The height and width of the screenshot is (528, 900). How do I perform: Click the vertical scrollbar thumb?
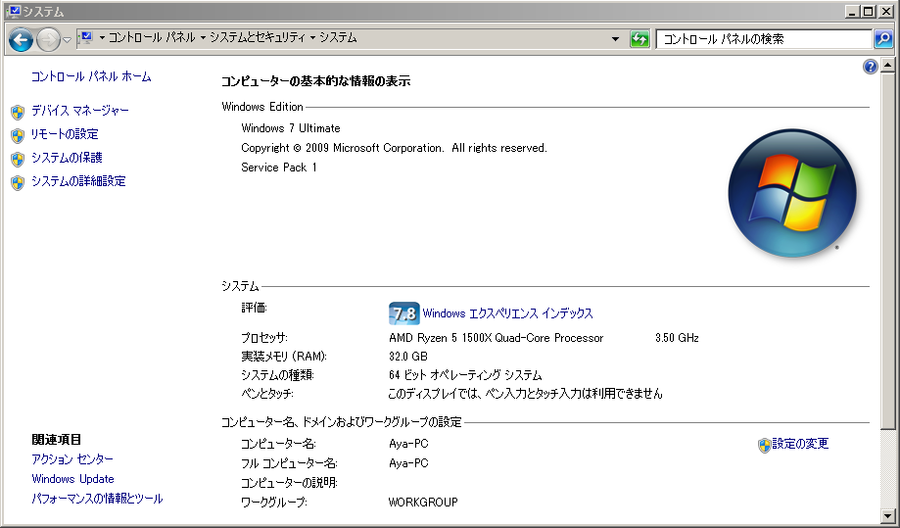(888, 250)
